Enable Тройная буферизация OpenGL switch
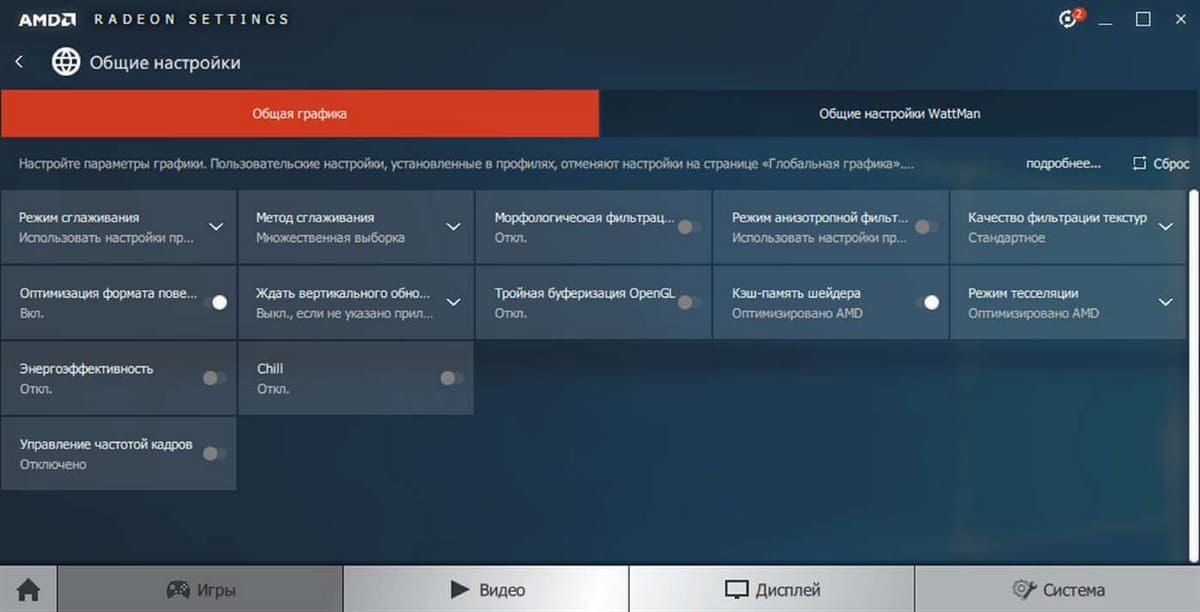This screenshot has width=1200, height=612. click(689, 302)
